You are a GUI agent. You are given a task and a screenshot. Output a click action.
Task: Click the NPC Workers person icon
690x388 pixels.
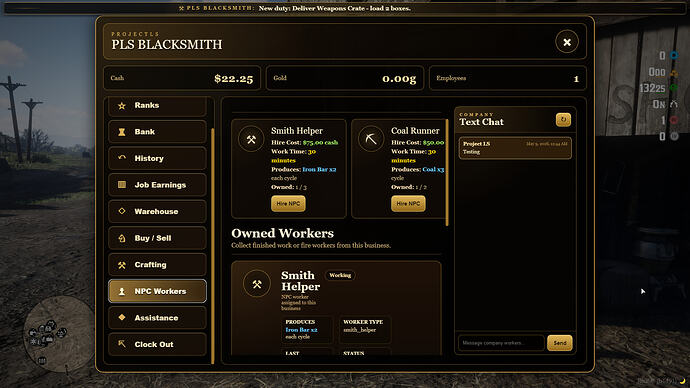122,291
